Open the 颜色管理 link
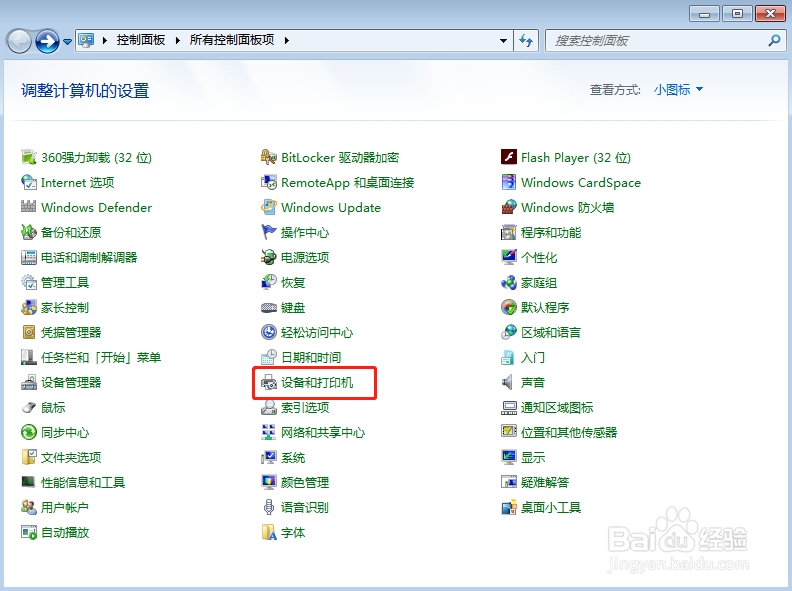The image size is (792, 591). (x=305, y=482)
